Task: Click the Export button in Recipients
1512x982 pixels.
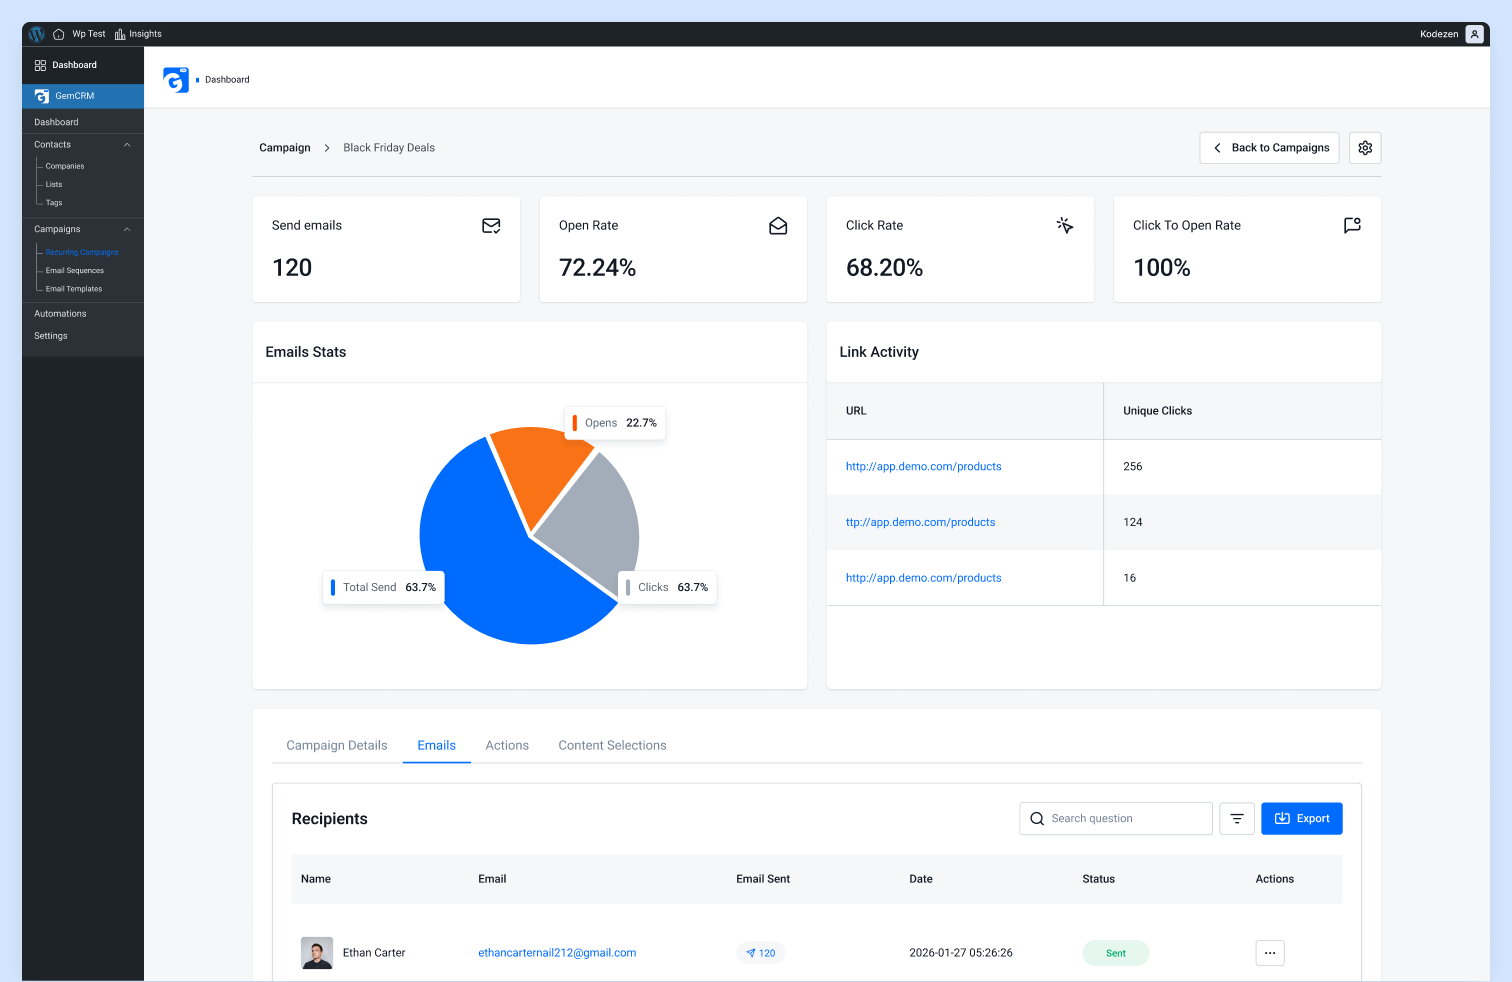Action: click(x=1301, y=818)
